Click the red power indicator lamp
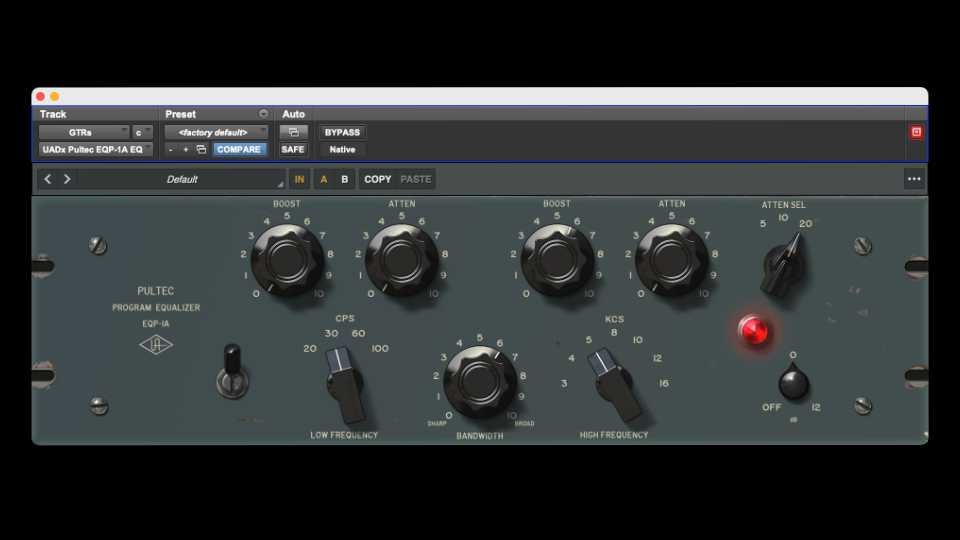 pos(754,330)
